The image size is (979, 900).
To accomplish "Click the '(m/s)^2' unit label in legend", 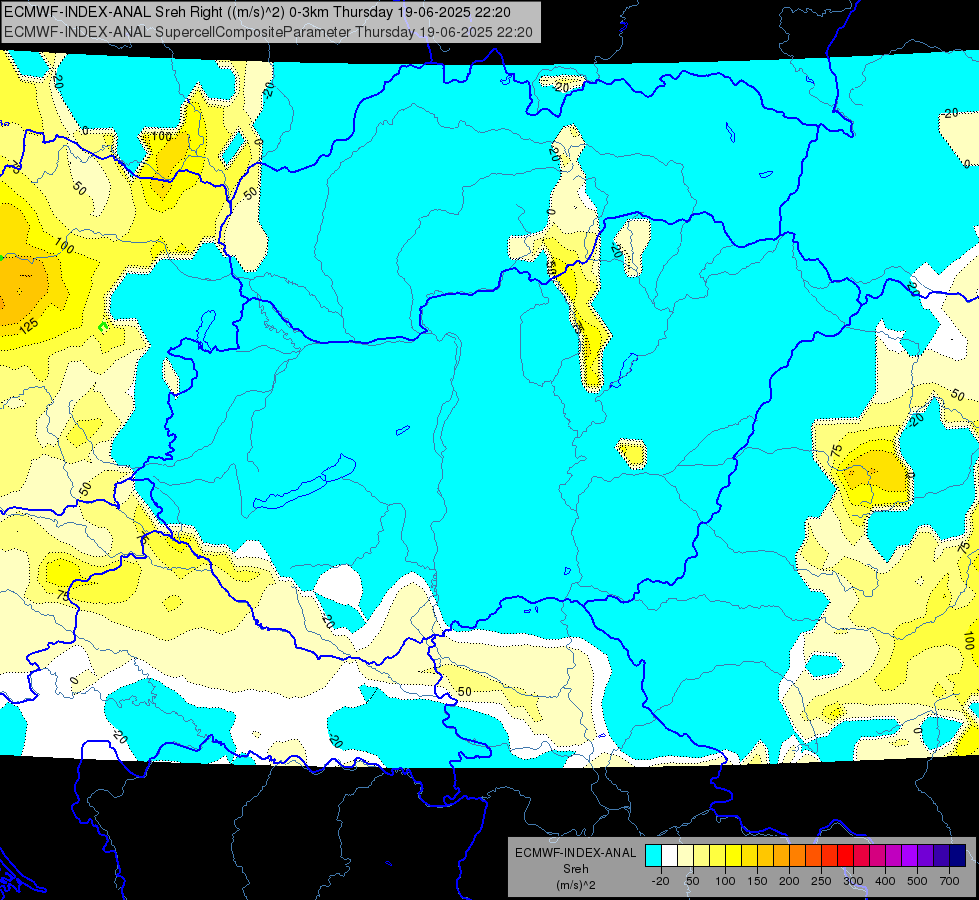I will click(x=575, y=885).
